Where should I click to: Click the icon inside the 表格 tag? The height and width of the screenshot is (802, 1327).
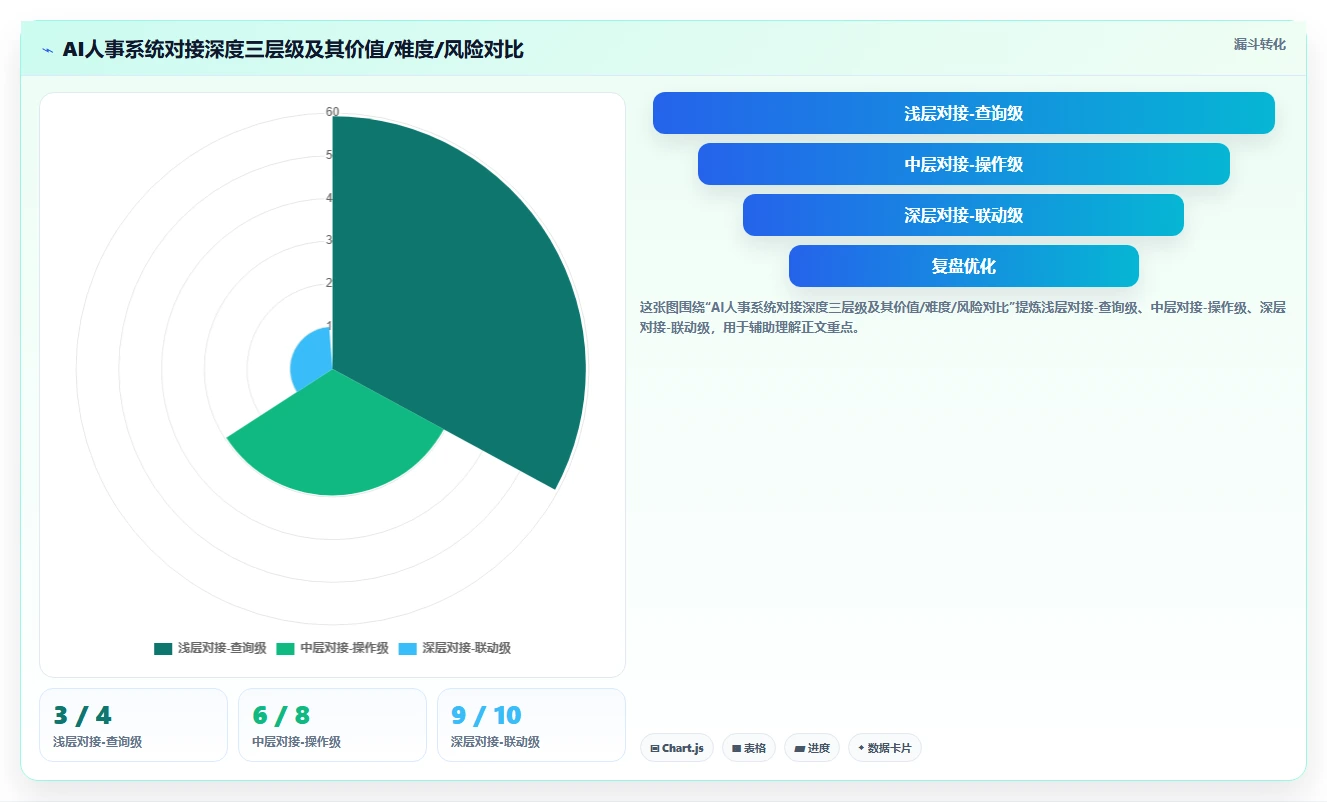pos(737,748)
